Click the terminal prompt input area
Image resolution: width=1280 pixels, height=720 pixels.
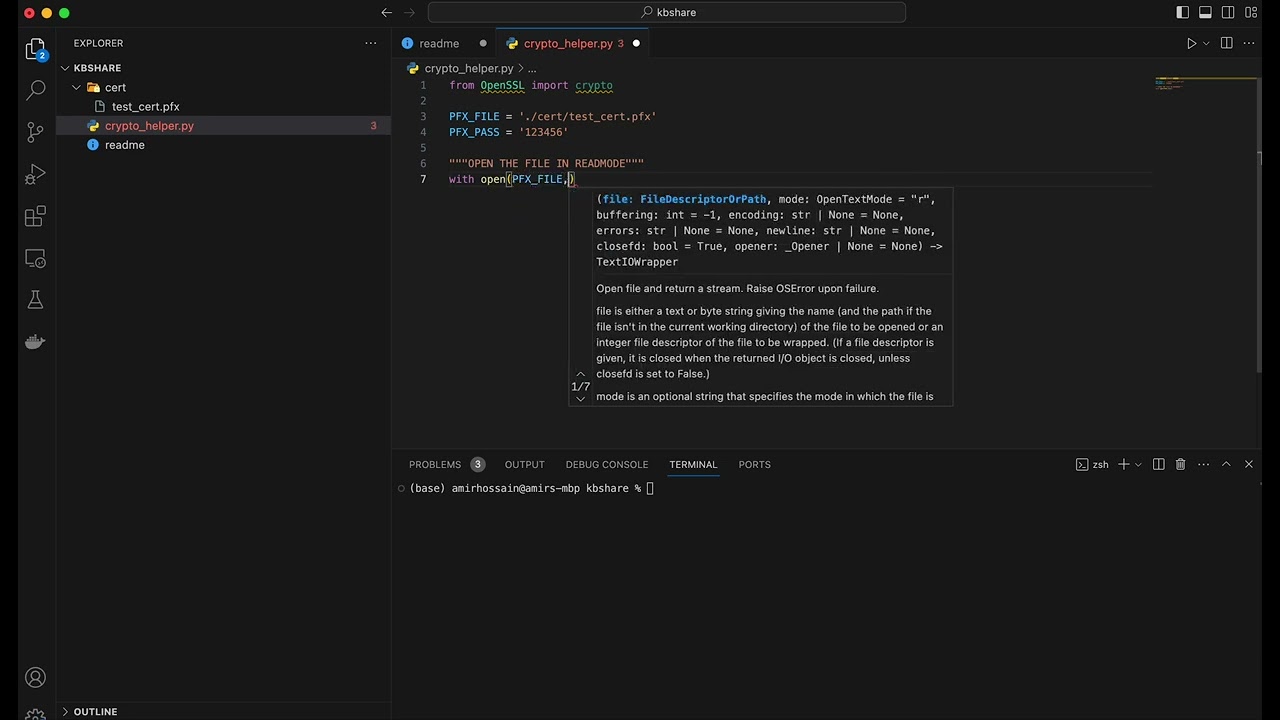click(x=650, y=488)
